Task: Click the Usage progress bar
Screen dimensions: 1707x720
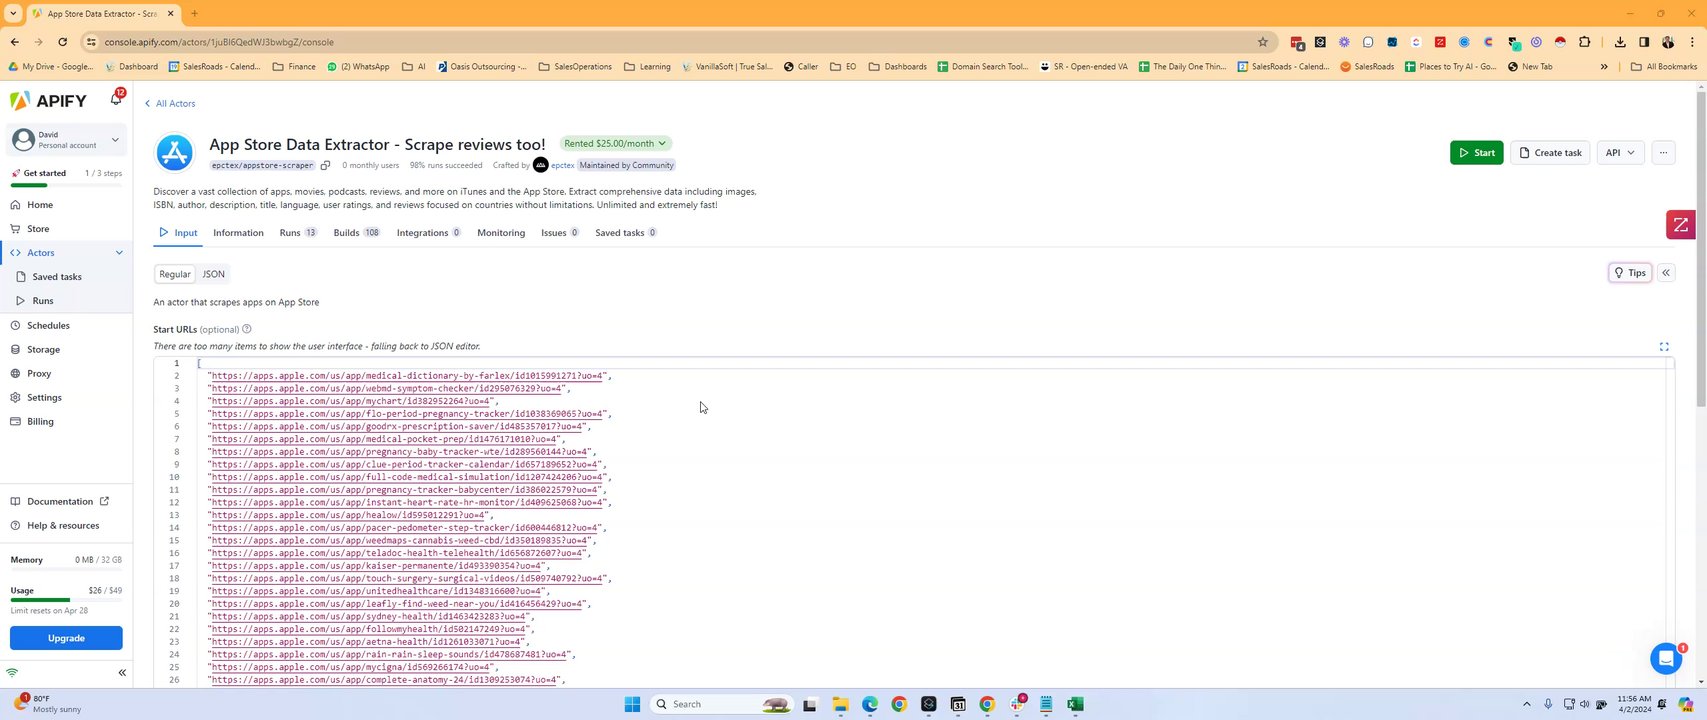Action: click(66, 600)
